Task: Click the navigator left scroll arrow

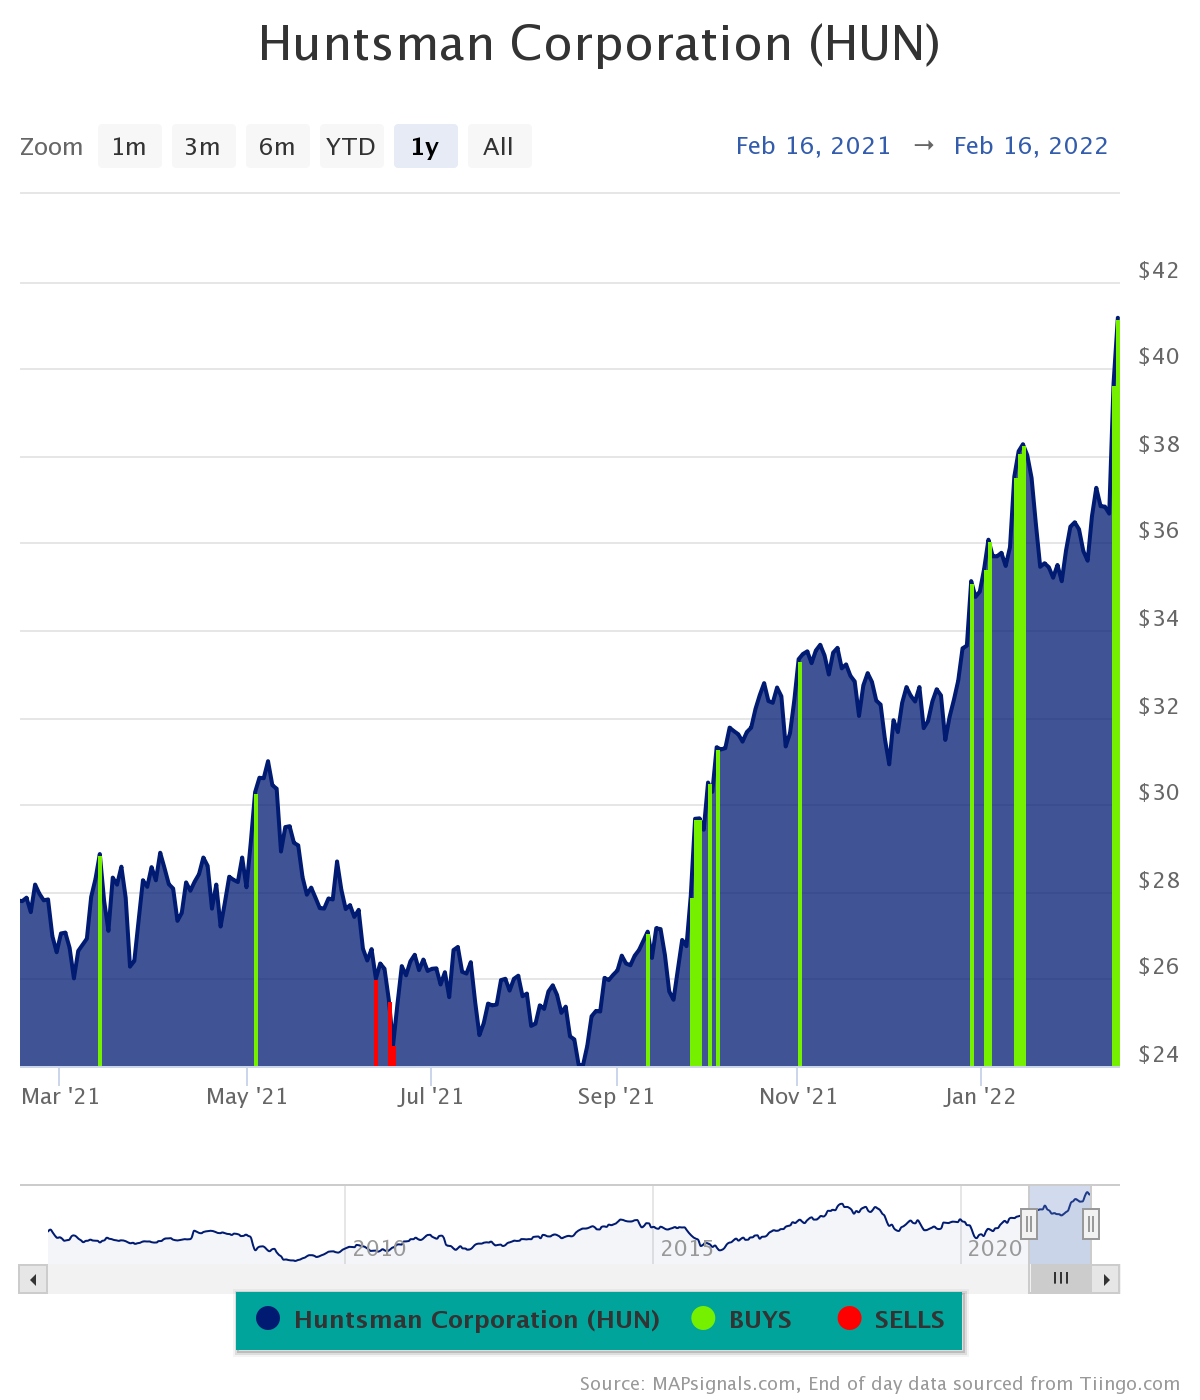Action: [x=33, y=1279]
